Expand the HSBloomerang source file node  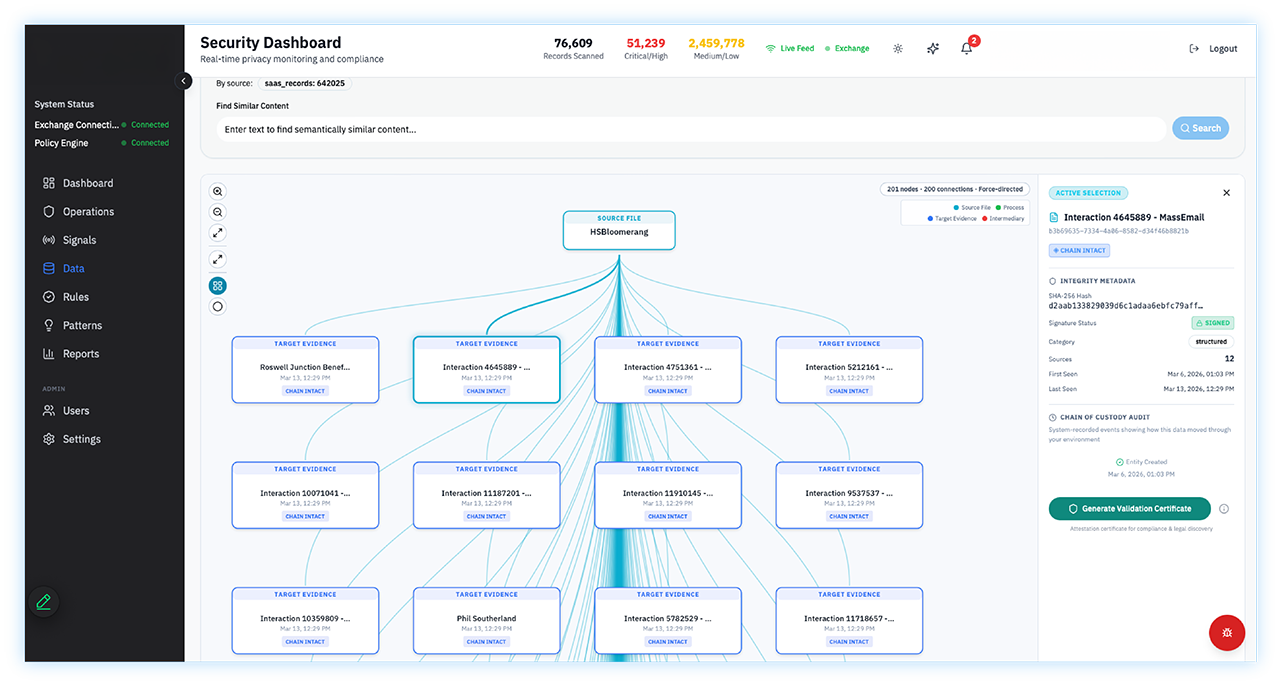pyautogui.click(x=619, y=231)
